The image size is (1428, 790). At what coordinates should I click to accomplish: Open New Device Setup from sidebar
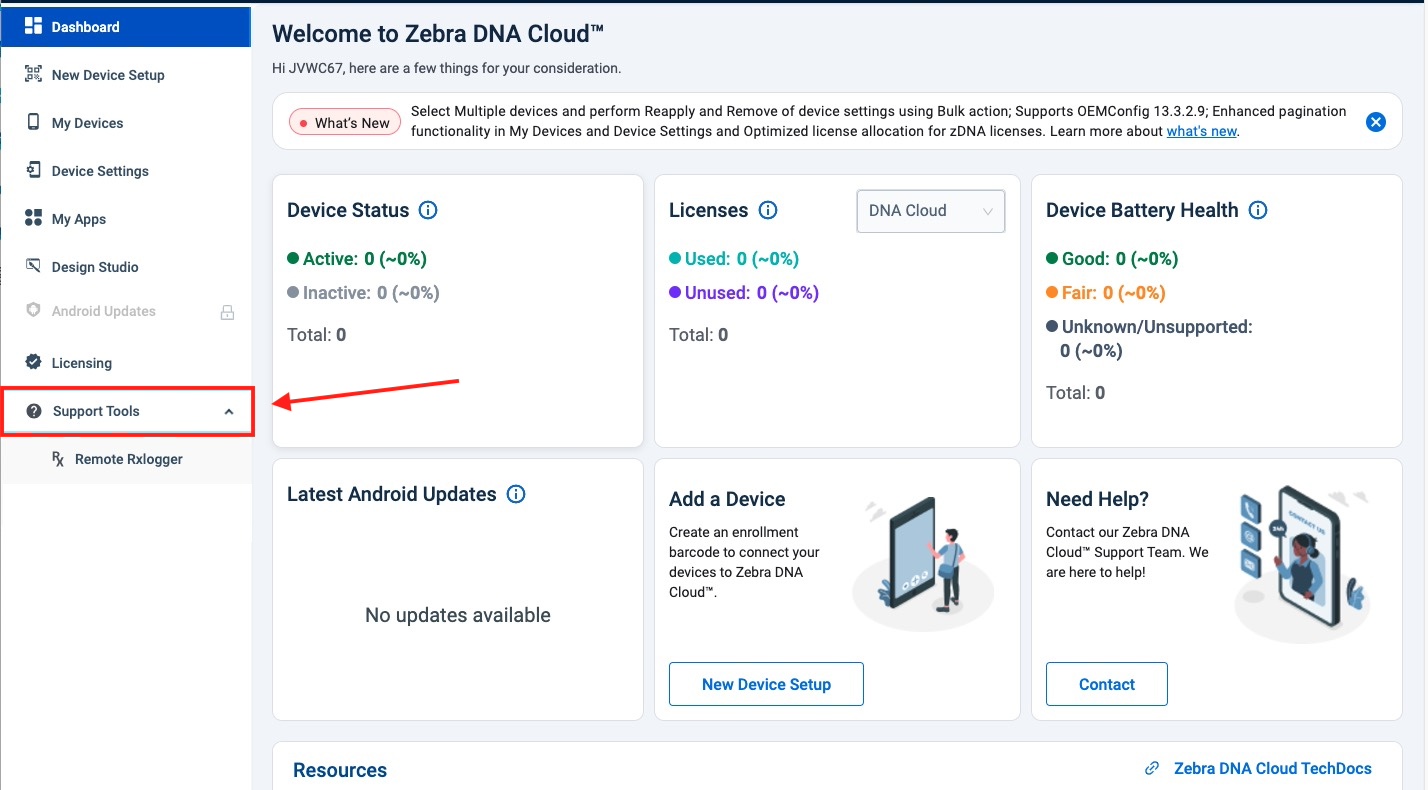click(108, 75)
